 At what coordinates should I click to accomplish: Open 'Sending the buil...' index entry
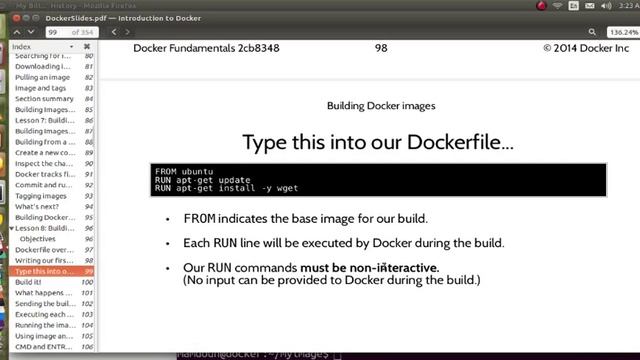(x=53, y=304)
